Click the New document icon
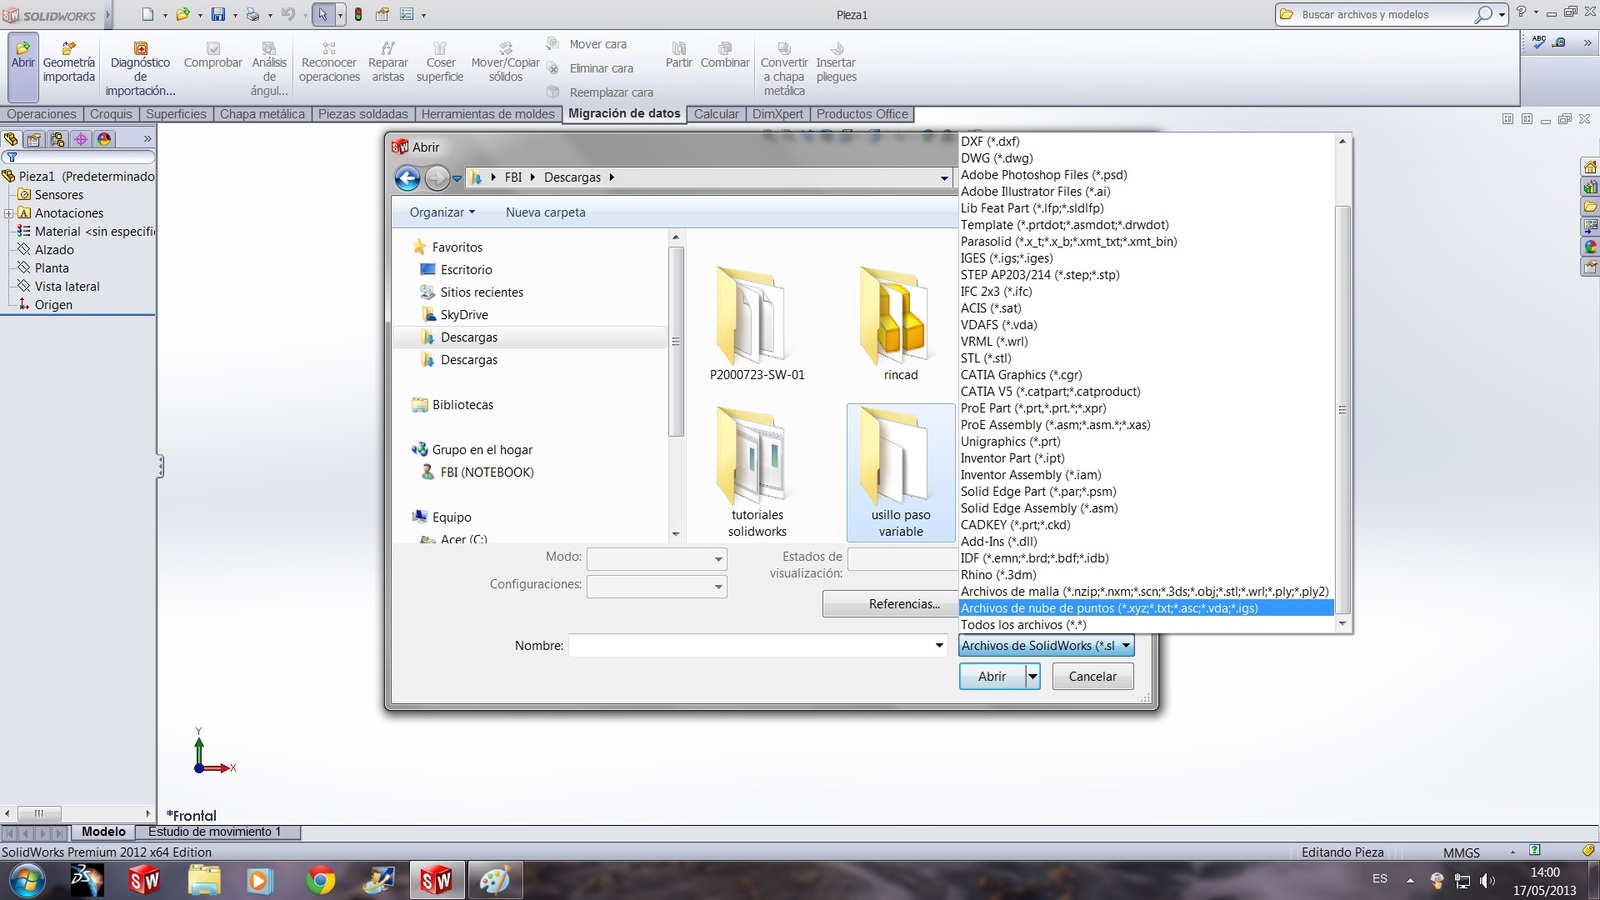This screenshot has width=1600, height=900. click(148, 14)
